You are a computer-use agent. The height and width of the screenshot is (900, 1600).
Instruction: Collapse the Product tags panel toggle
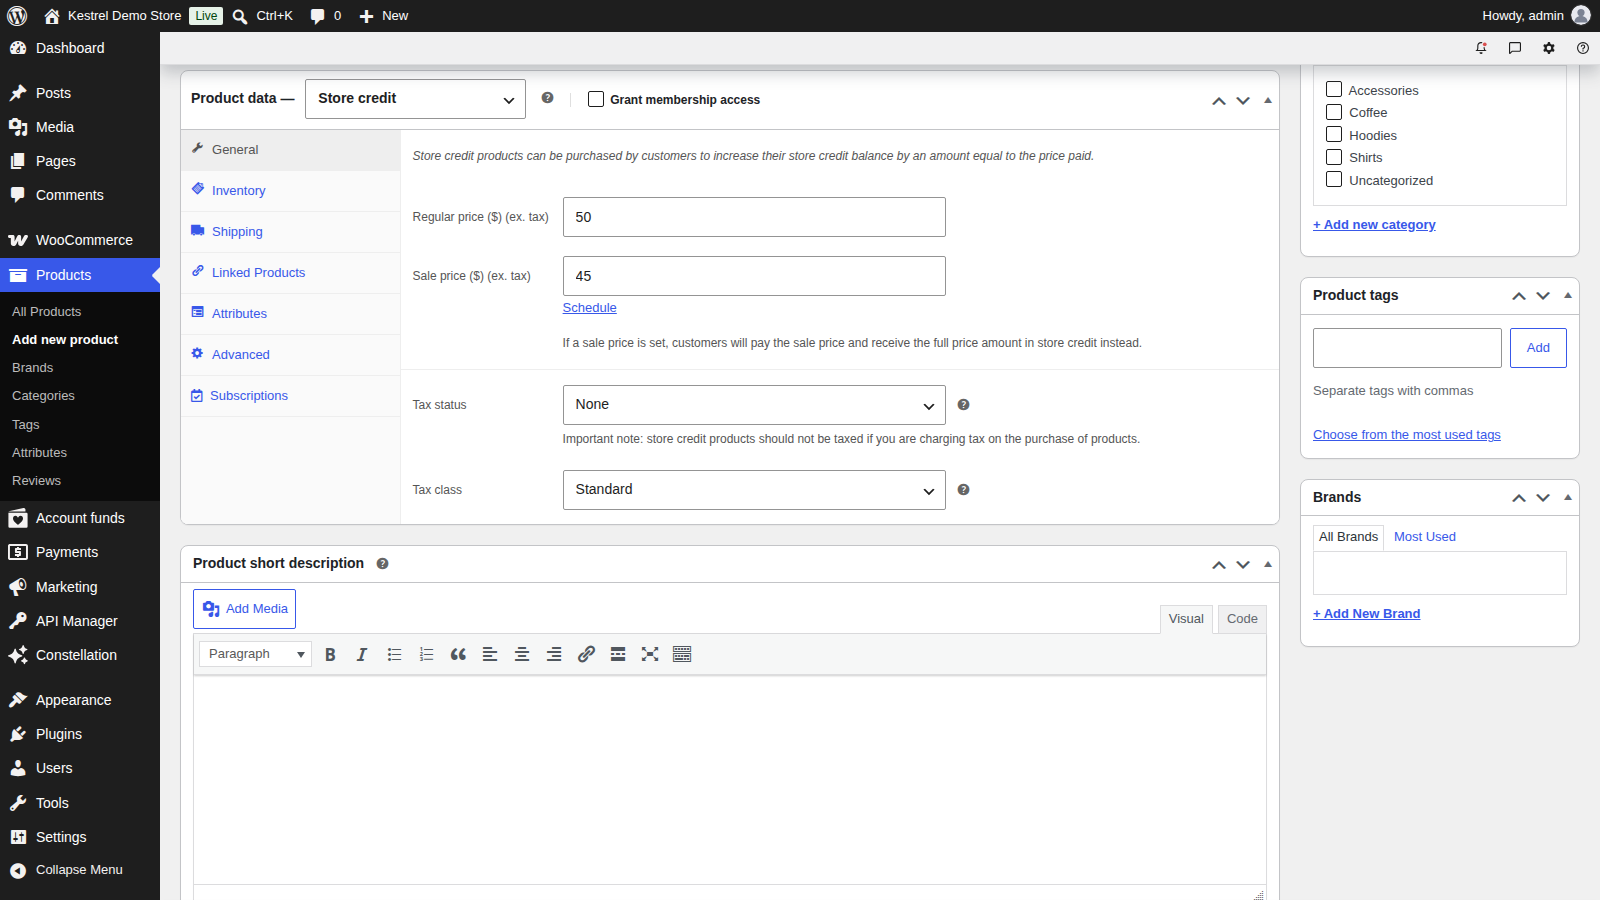[1567, 296]
